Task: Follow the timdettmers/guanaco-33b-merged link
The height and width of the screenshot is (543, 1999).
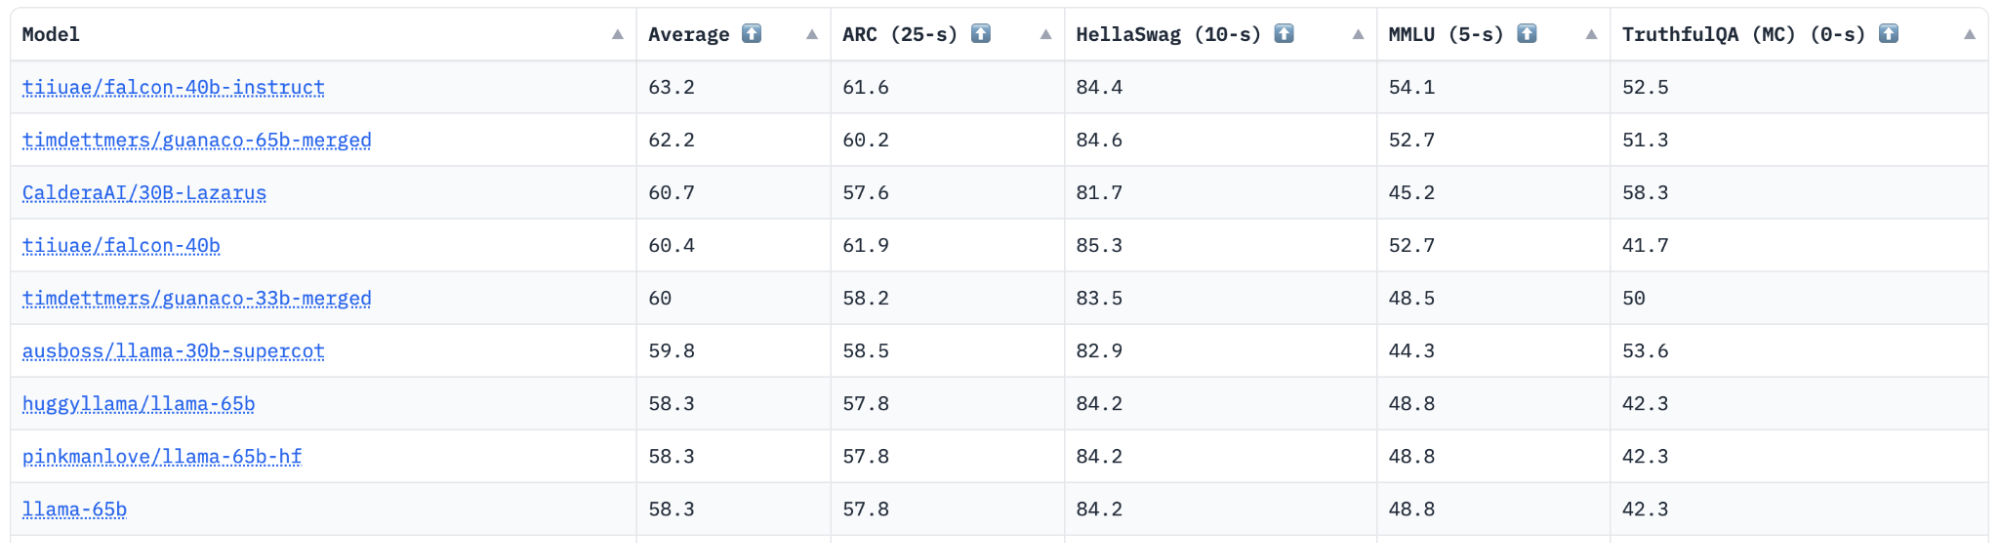Action: pos(197,299)
